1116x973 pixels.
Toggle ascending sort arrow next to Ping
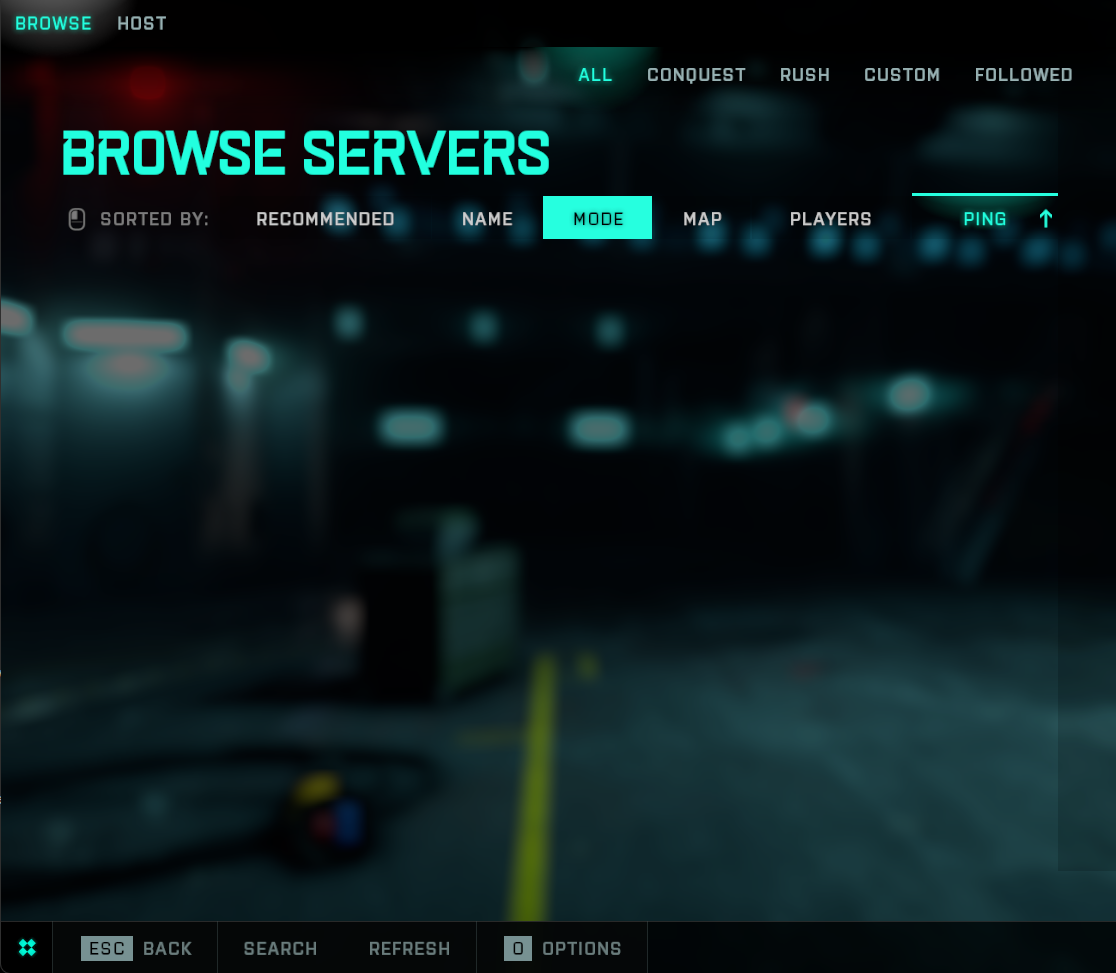click(1046, 219)
